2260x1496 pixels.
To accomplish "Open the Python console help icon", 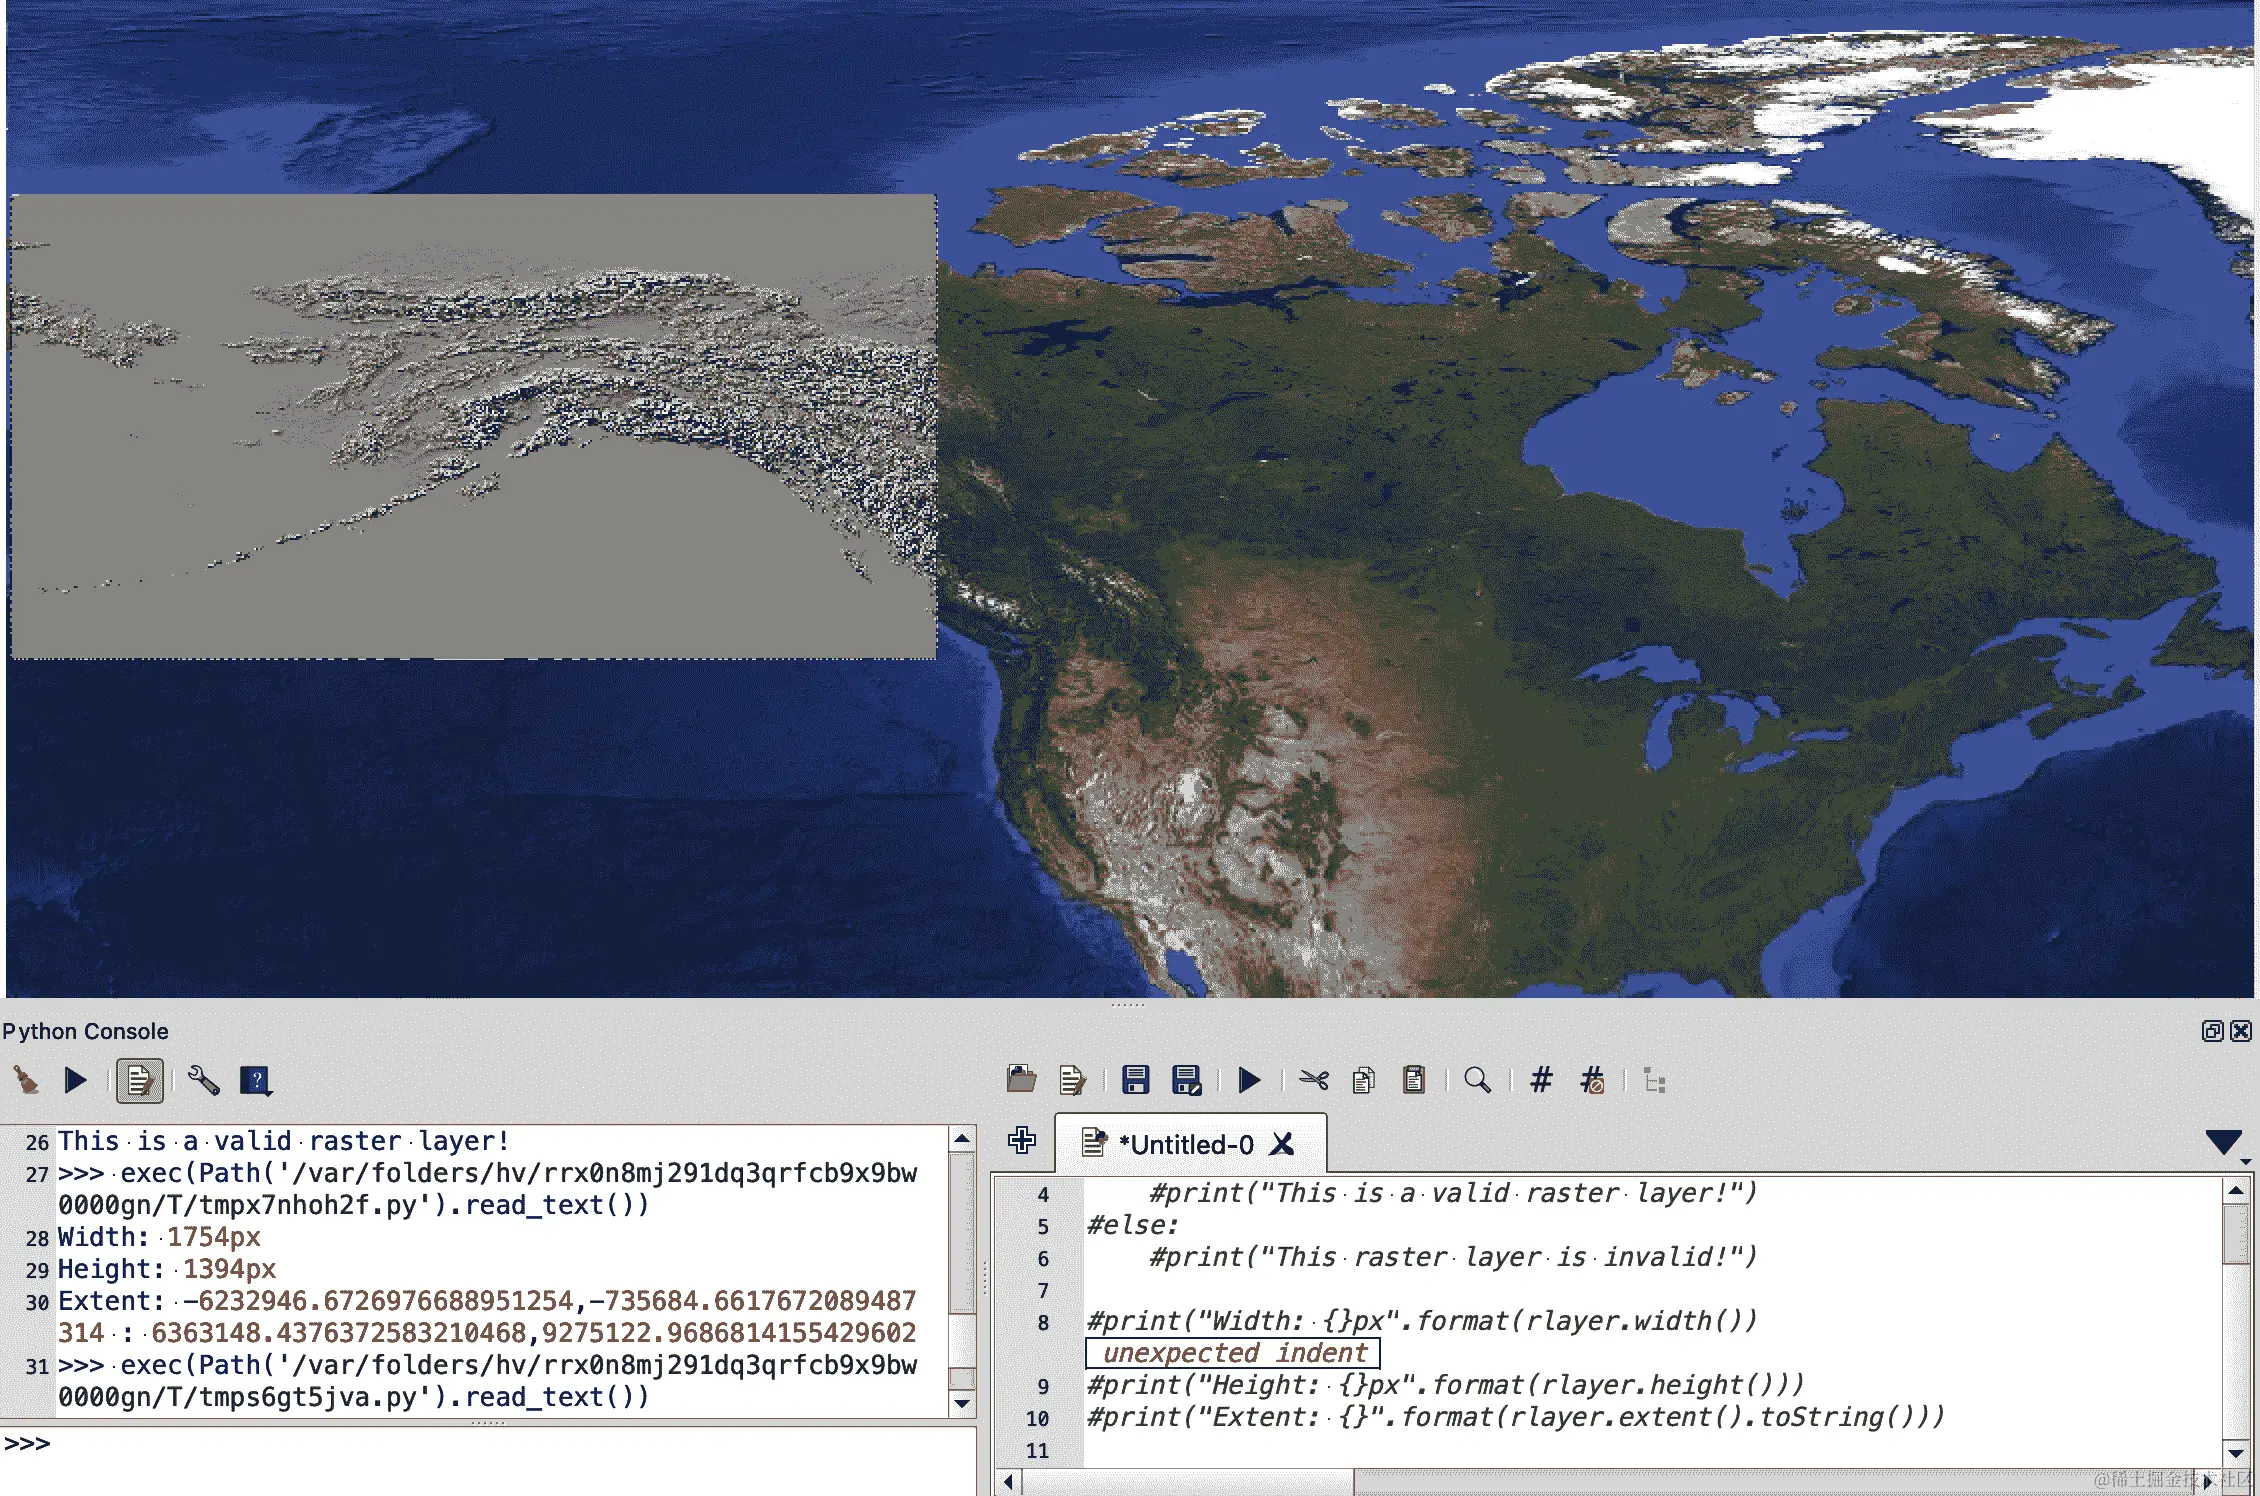I will pos(256,1080).
